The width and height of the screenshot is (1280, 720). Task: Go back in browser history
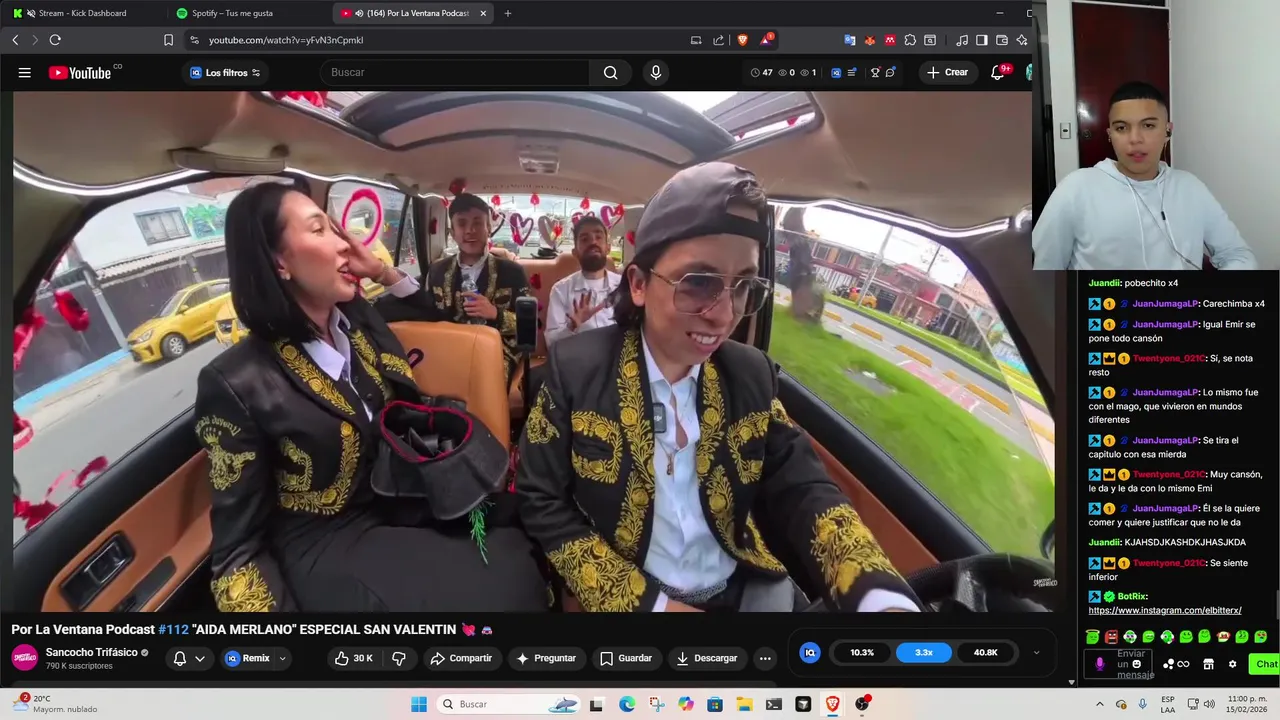point(15,40)
